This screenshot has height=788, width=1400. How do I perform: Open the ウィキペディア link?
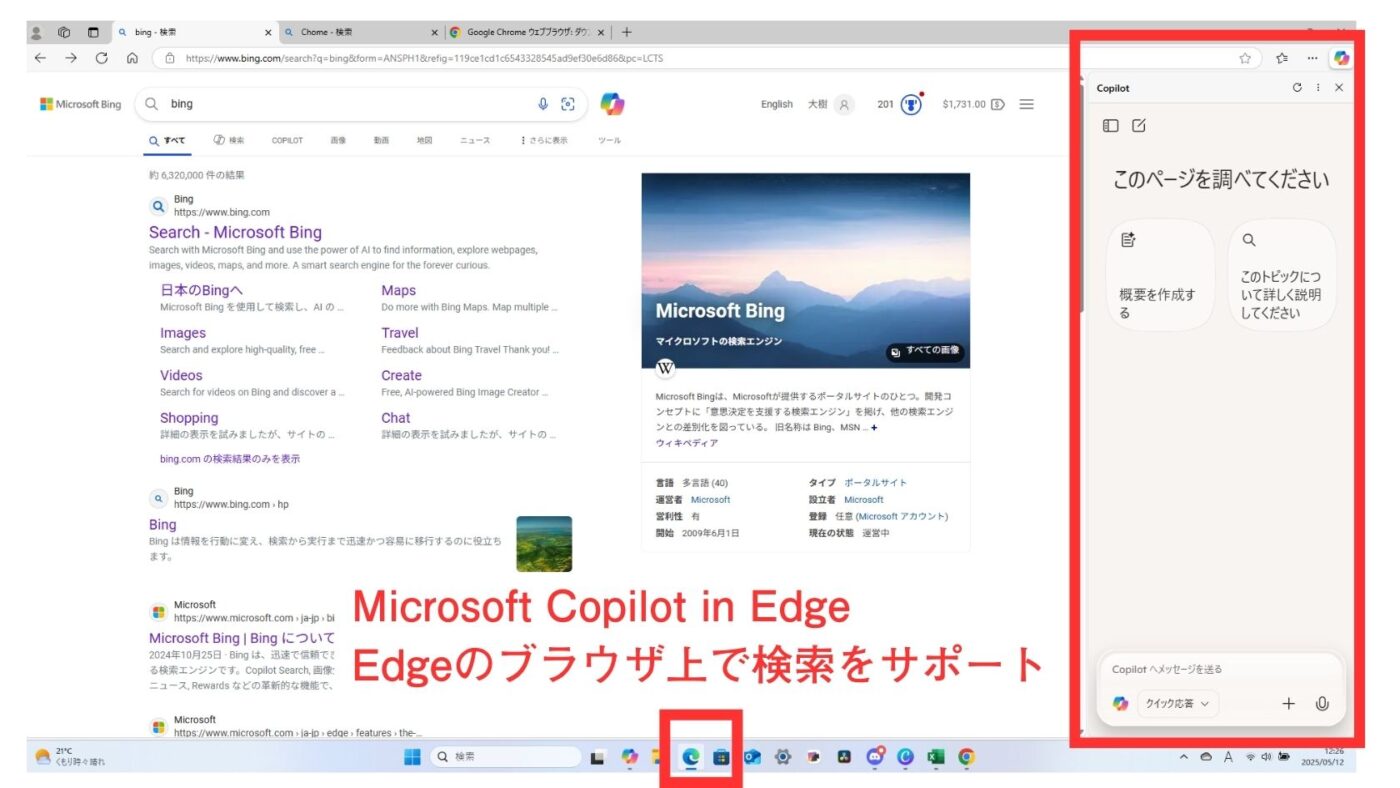coord(686,443)
